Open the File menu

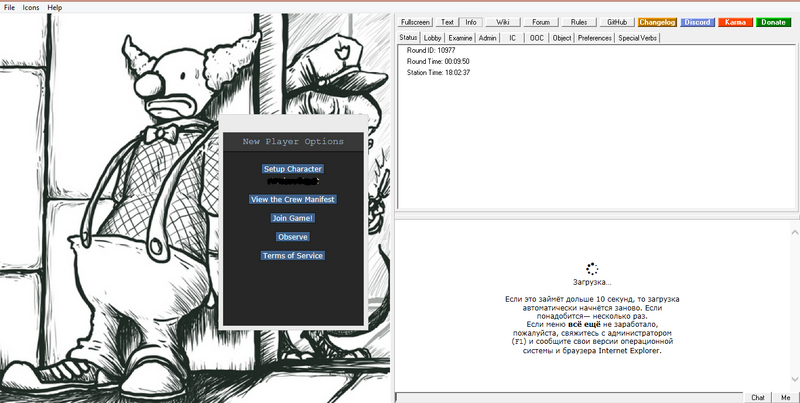(x=9, y=8)
